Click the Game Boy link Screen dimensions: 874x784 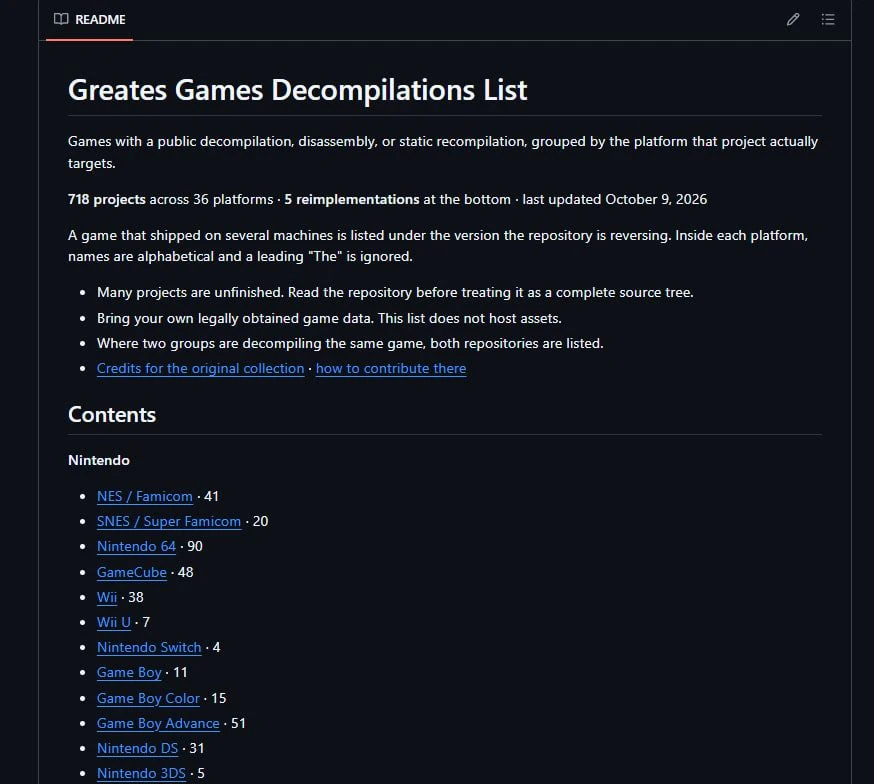(x=129, y=673)
